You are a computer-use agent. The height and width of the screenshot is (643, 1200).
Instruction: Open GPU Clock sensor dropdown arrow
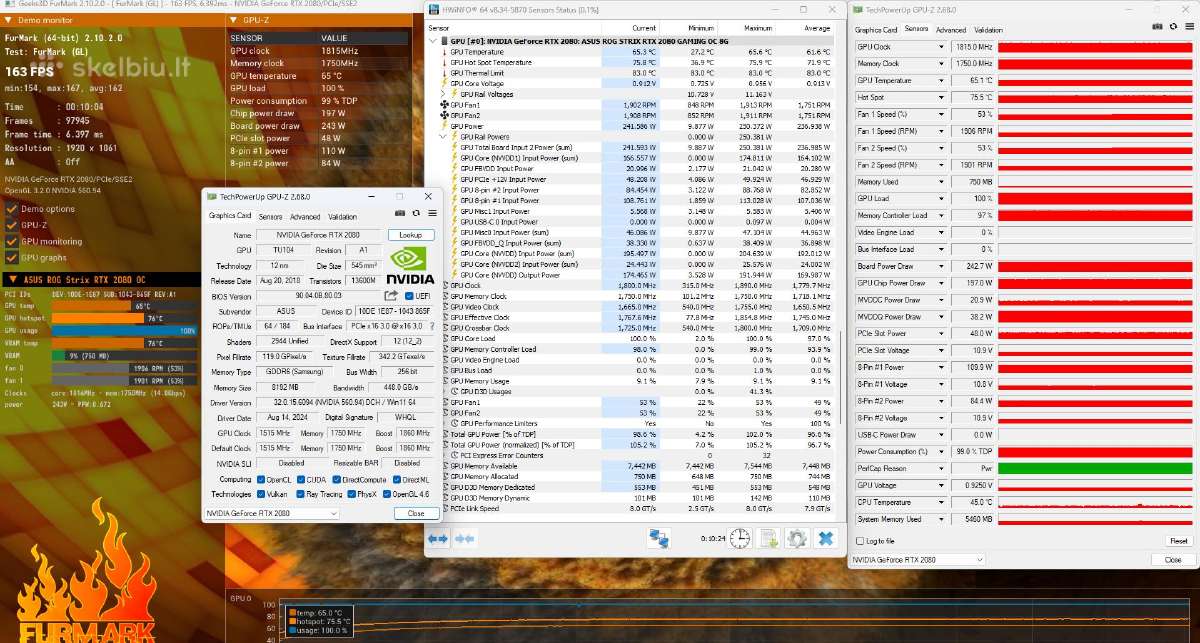click(x=940, y=47)
